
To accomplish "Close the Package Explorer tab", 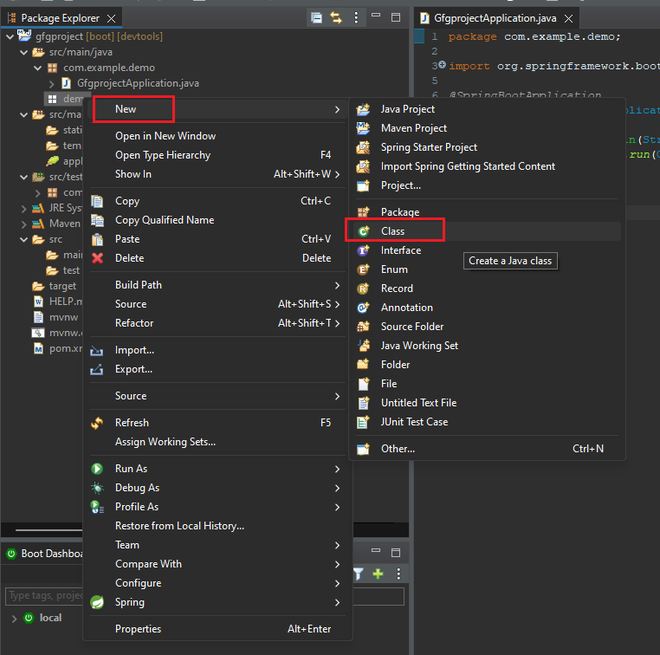I will tap(111, 19).
